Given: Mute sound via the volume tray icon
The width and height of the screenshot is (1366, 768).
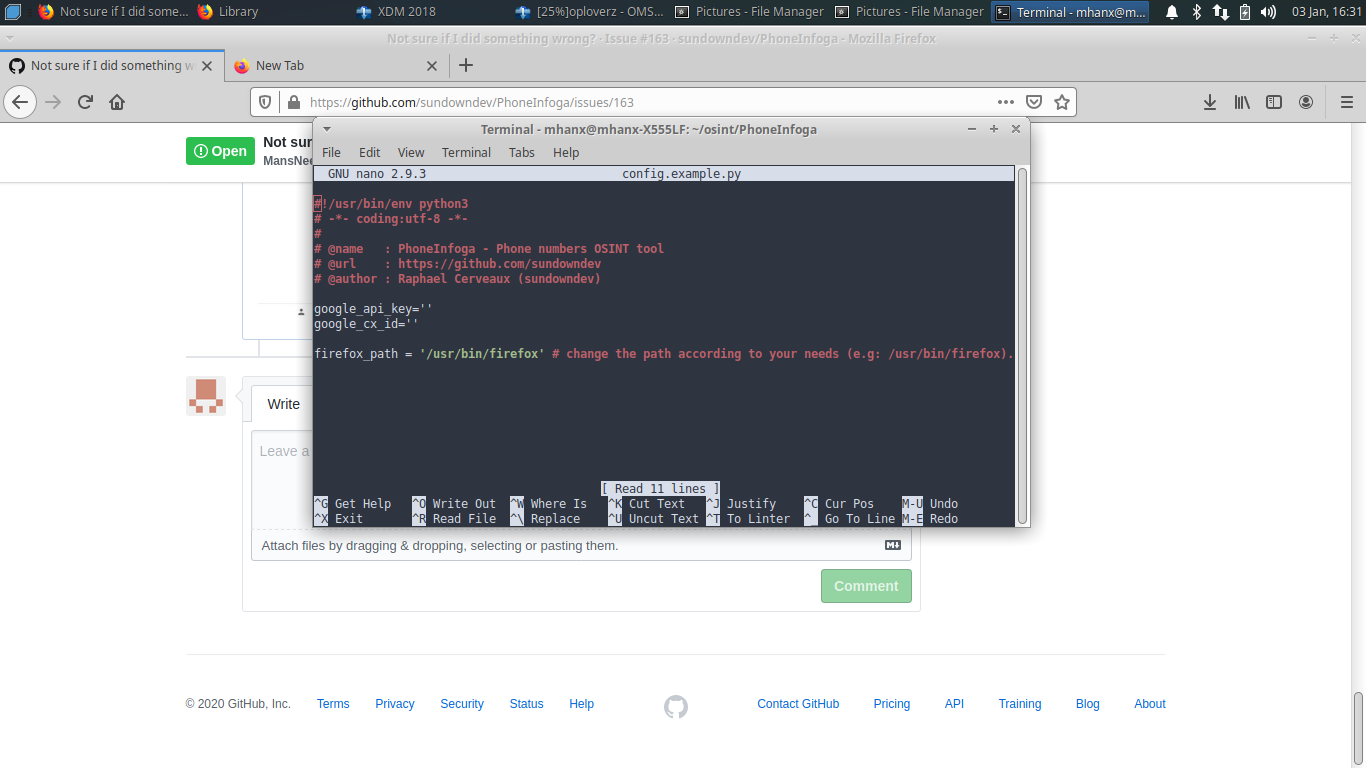Looking at the screenshot, I should pos(1268,13).
